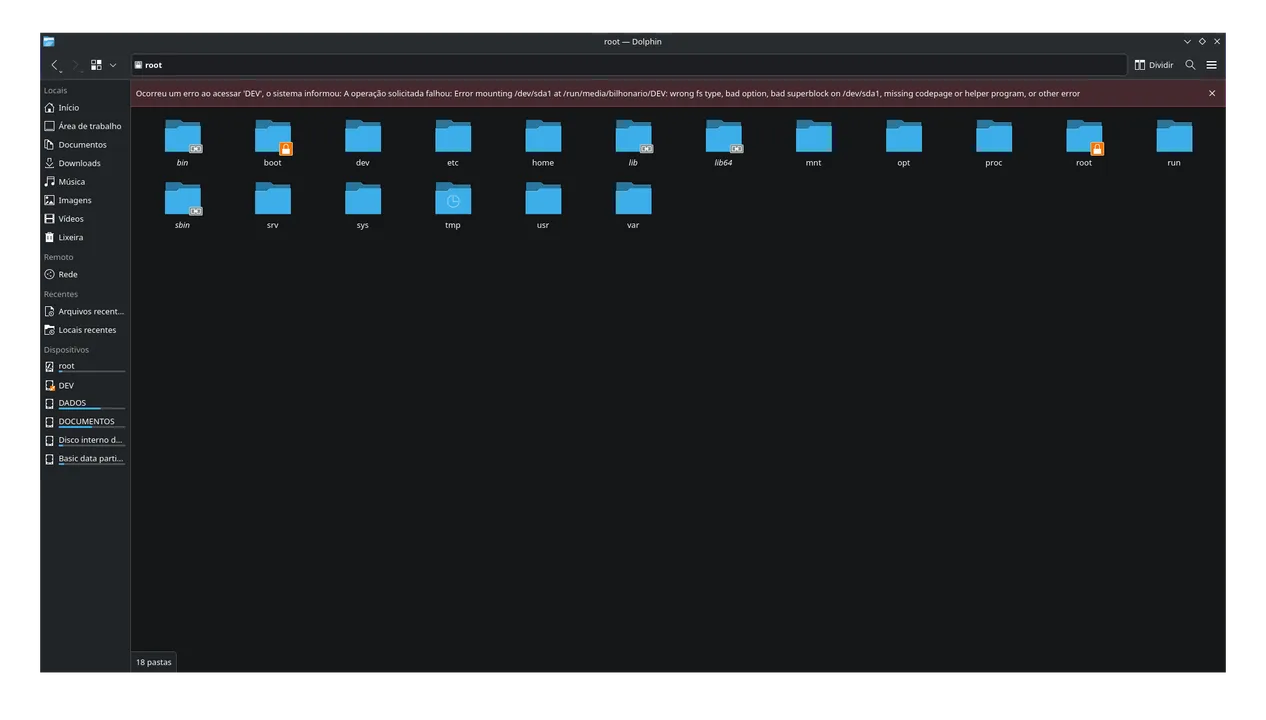This screenshot has height=720, width=1266.
Task: Click the root location path bar
Action: [x=629, y=65]
